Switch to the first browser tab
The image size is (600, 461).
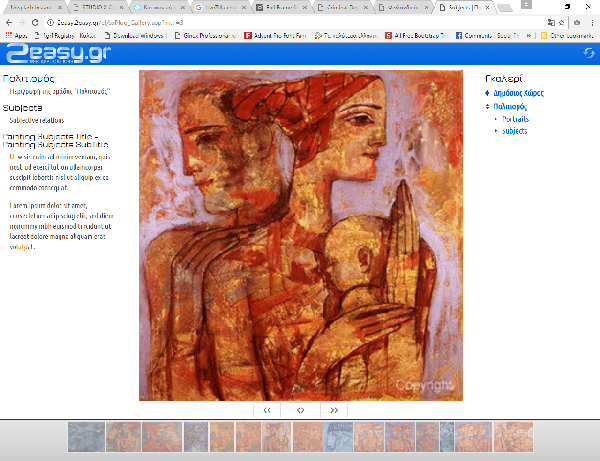36,7
